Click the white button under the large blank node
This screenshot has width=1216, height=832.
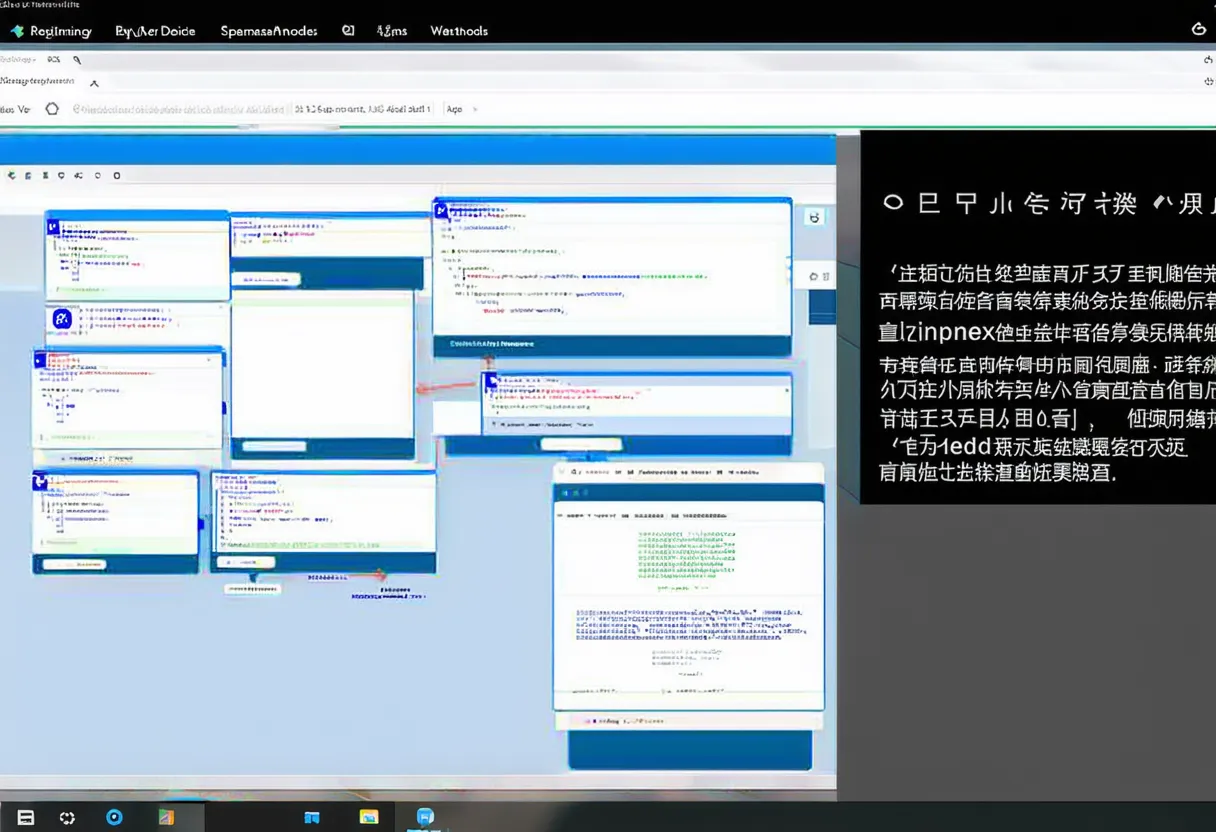coord(274,446)
